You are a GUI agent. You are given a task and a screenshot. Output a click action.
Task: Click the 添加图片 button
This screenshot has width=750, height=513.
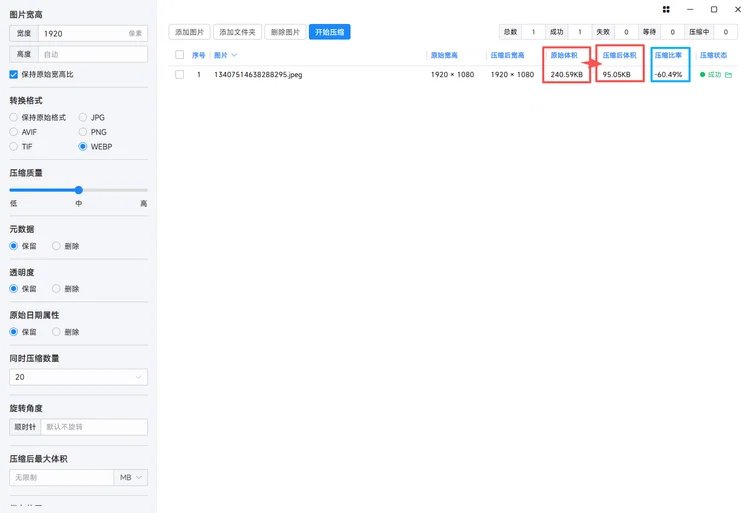coord(189,32)
